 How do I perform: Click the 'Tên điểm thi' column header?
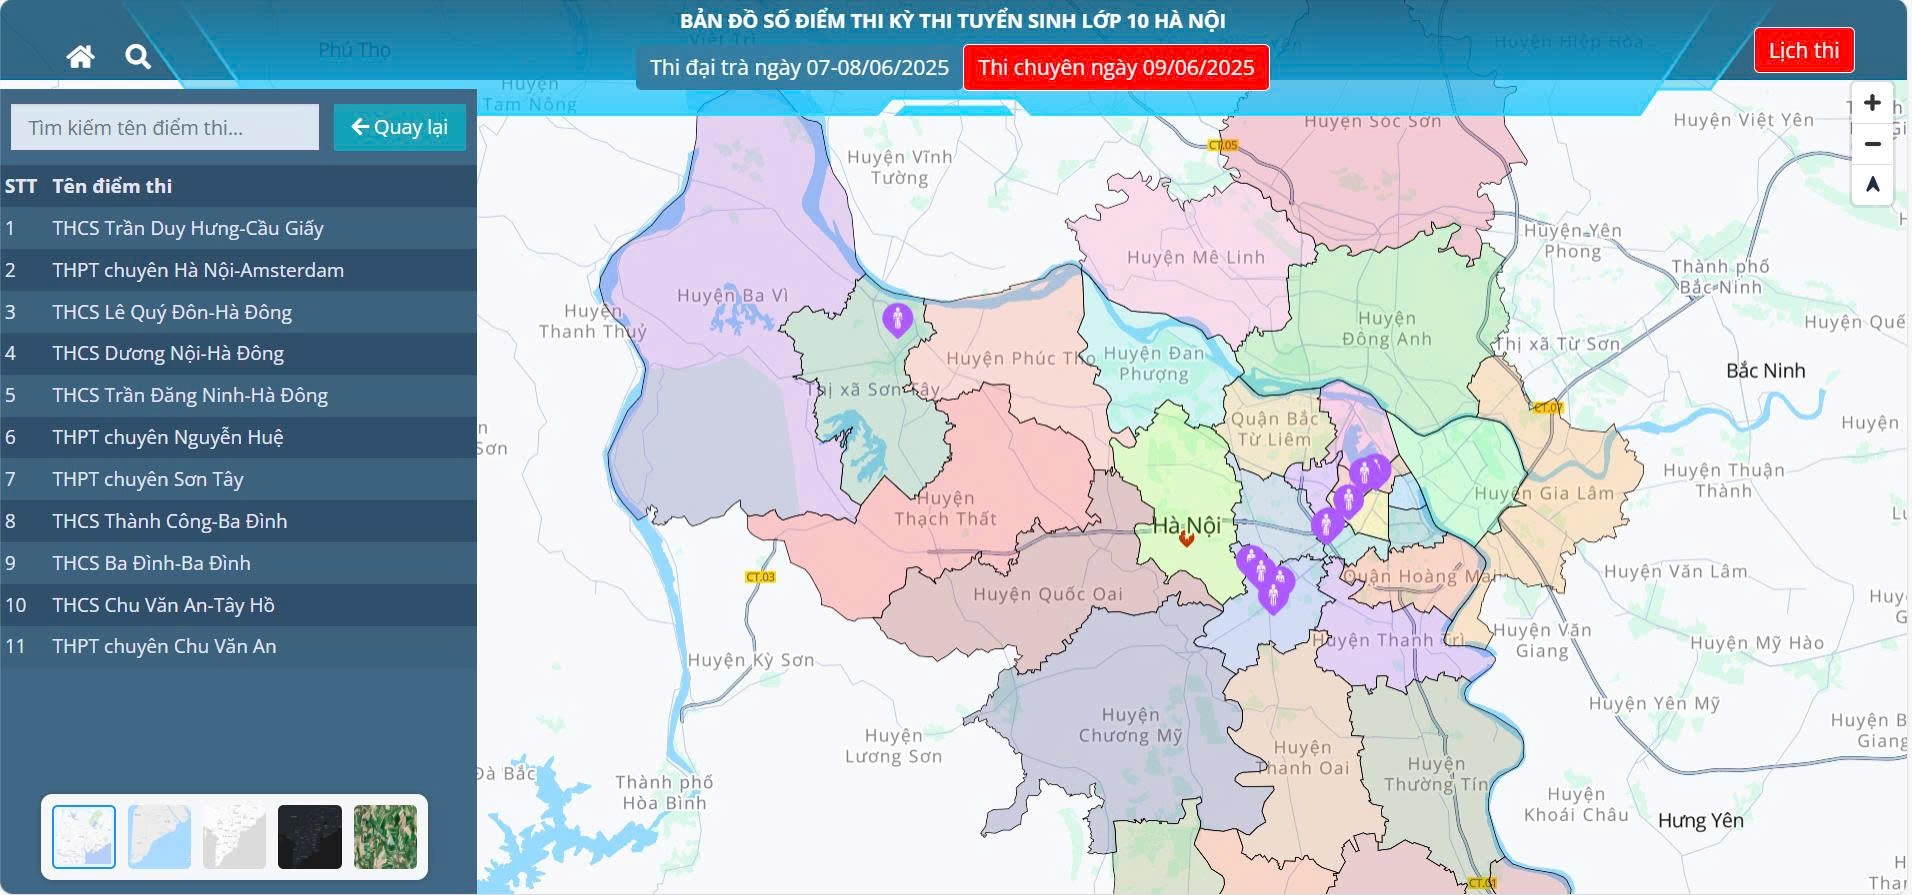coord(112,186)
